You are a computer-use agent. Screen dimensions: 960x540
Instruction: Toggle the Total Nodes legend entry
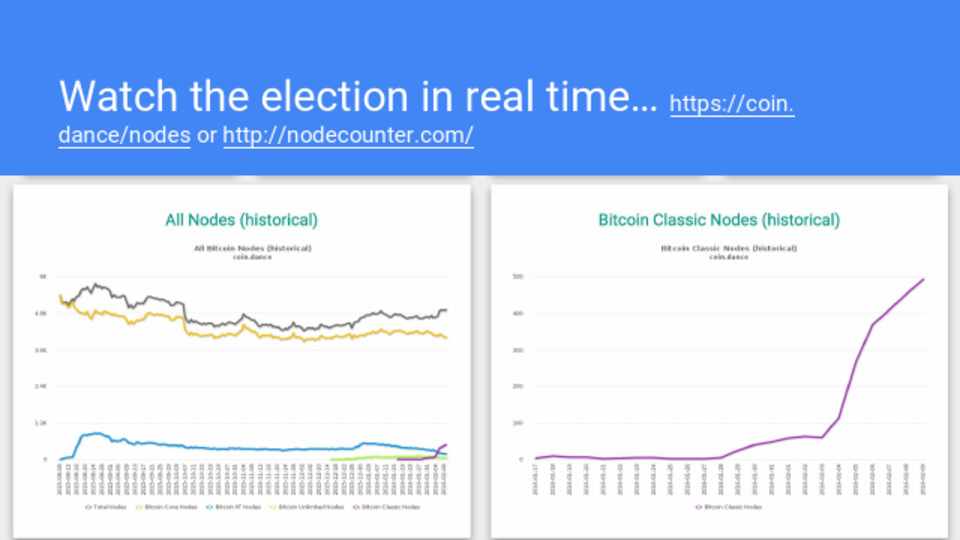104,507
